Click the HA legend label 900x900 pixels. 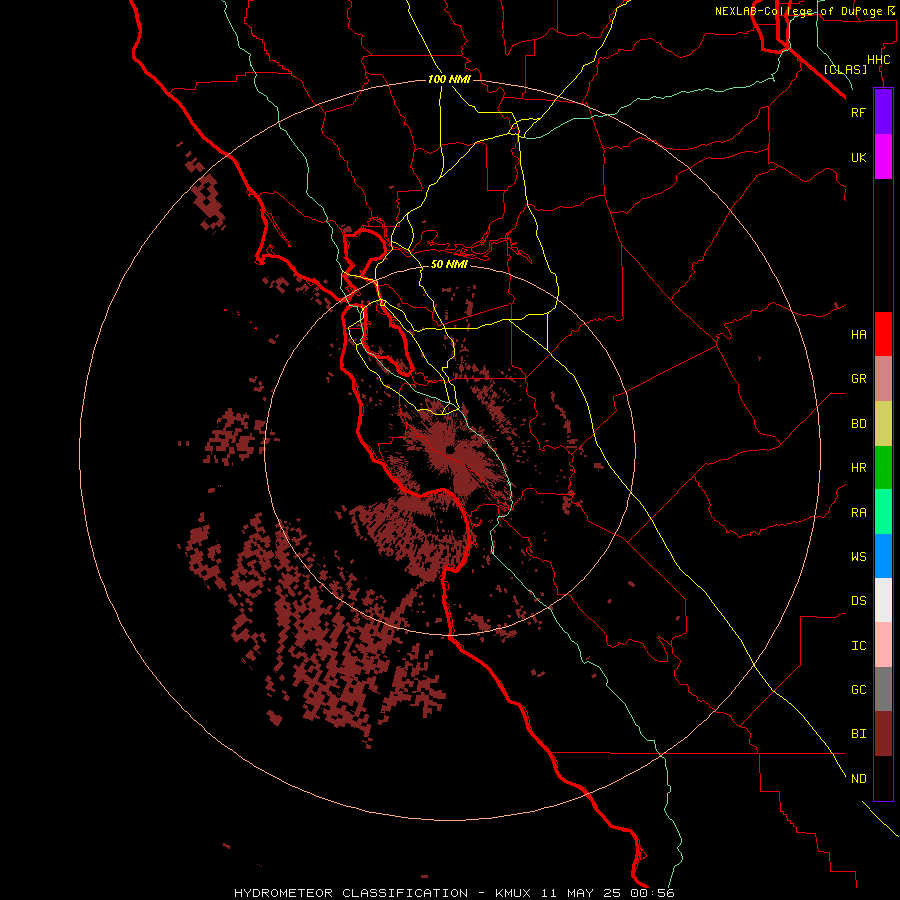click(858, 335)
